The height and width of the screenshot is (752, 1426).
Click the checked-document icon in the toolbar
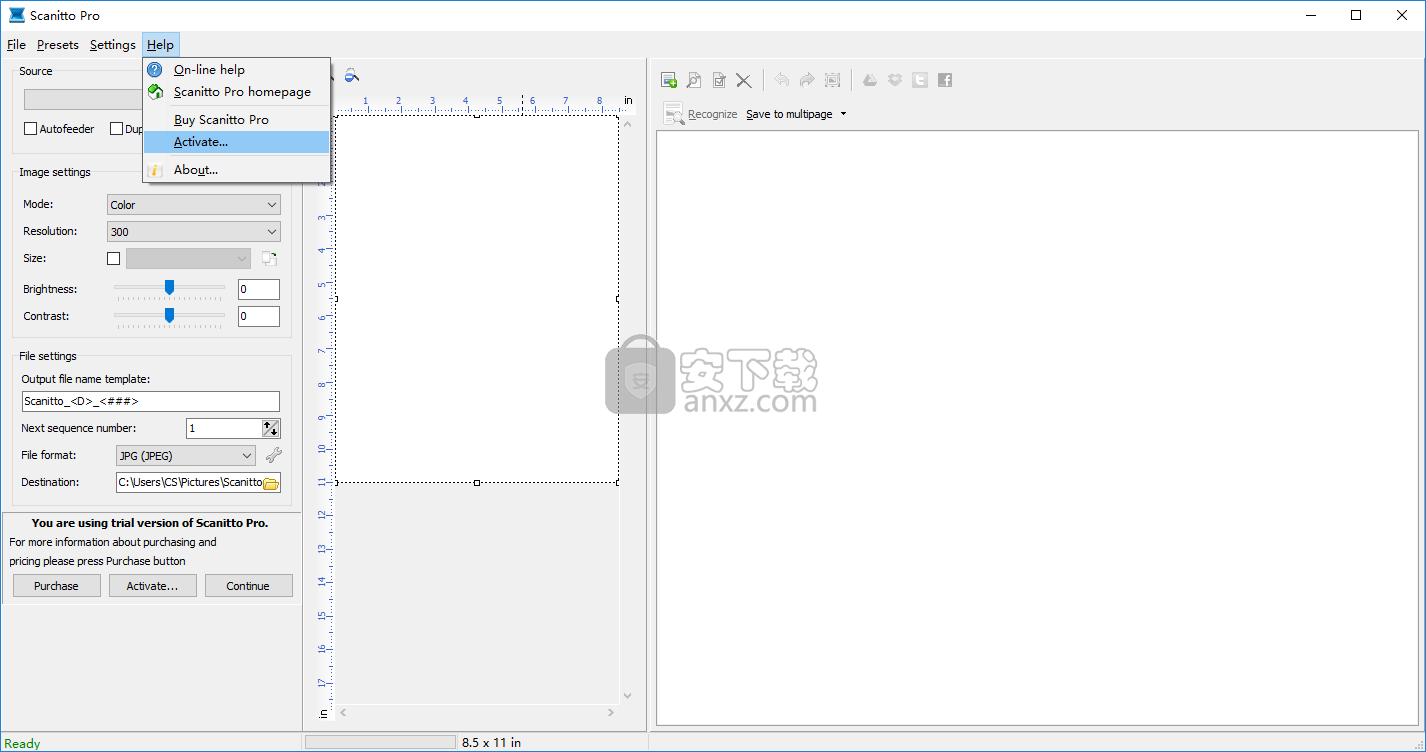coord(719,80)
